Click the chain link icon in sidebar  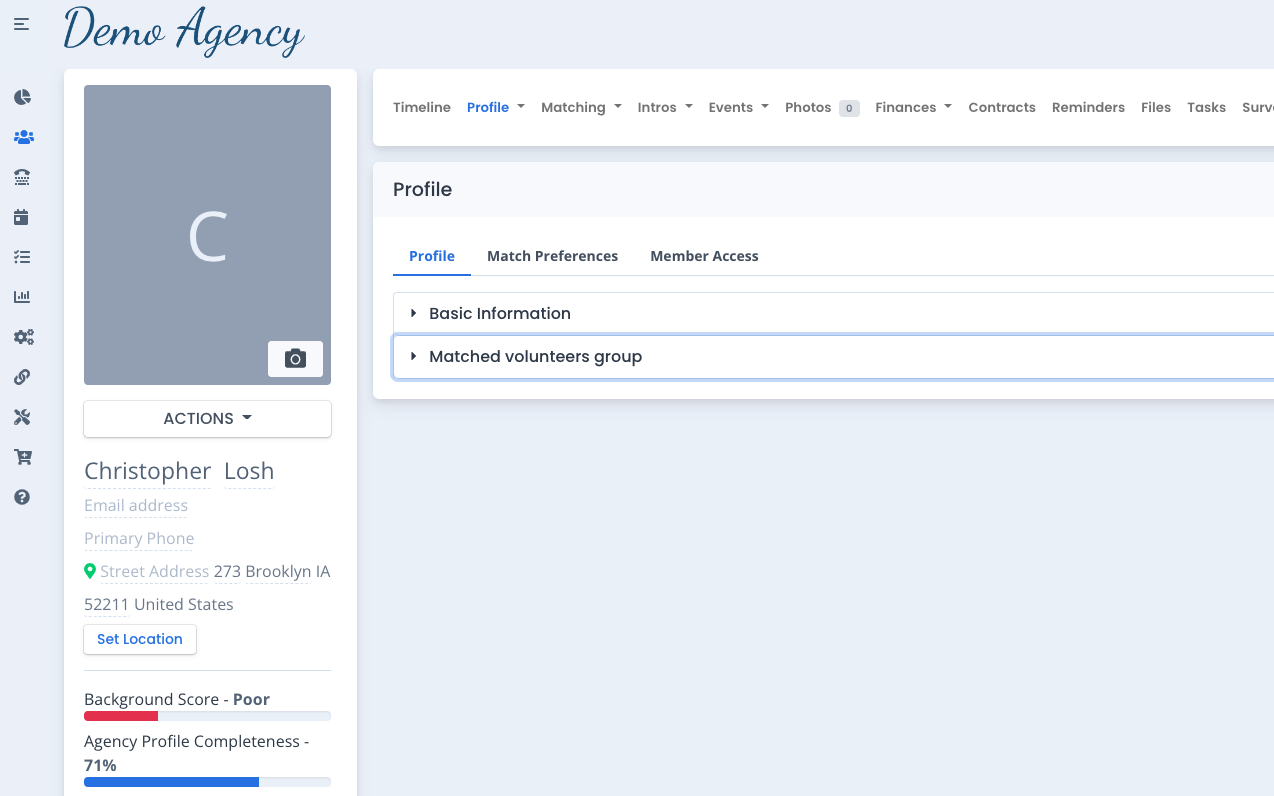tap(22, 377)
